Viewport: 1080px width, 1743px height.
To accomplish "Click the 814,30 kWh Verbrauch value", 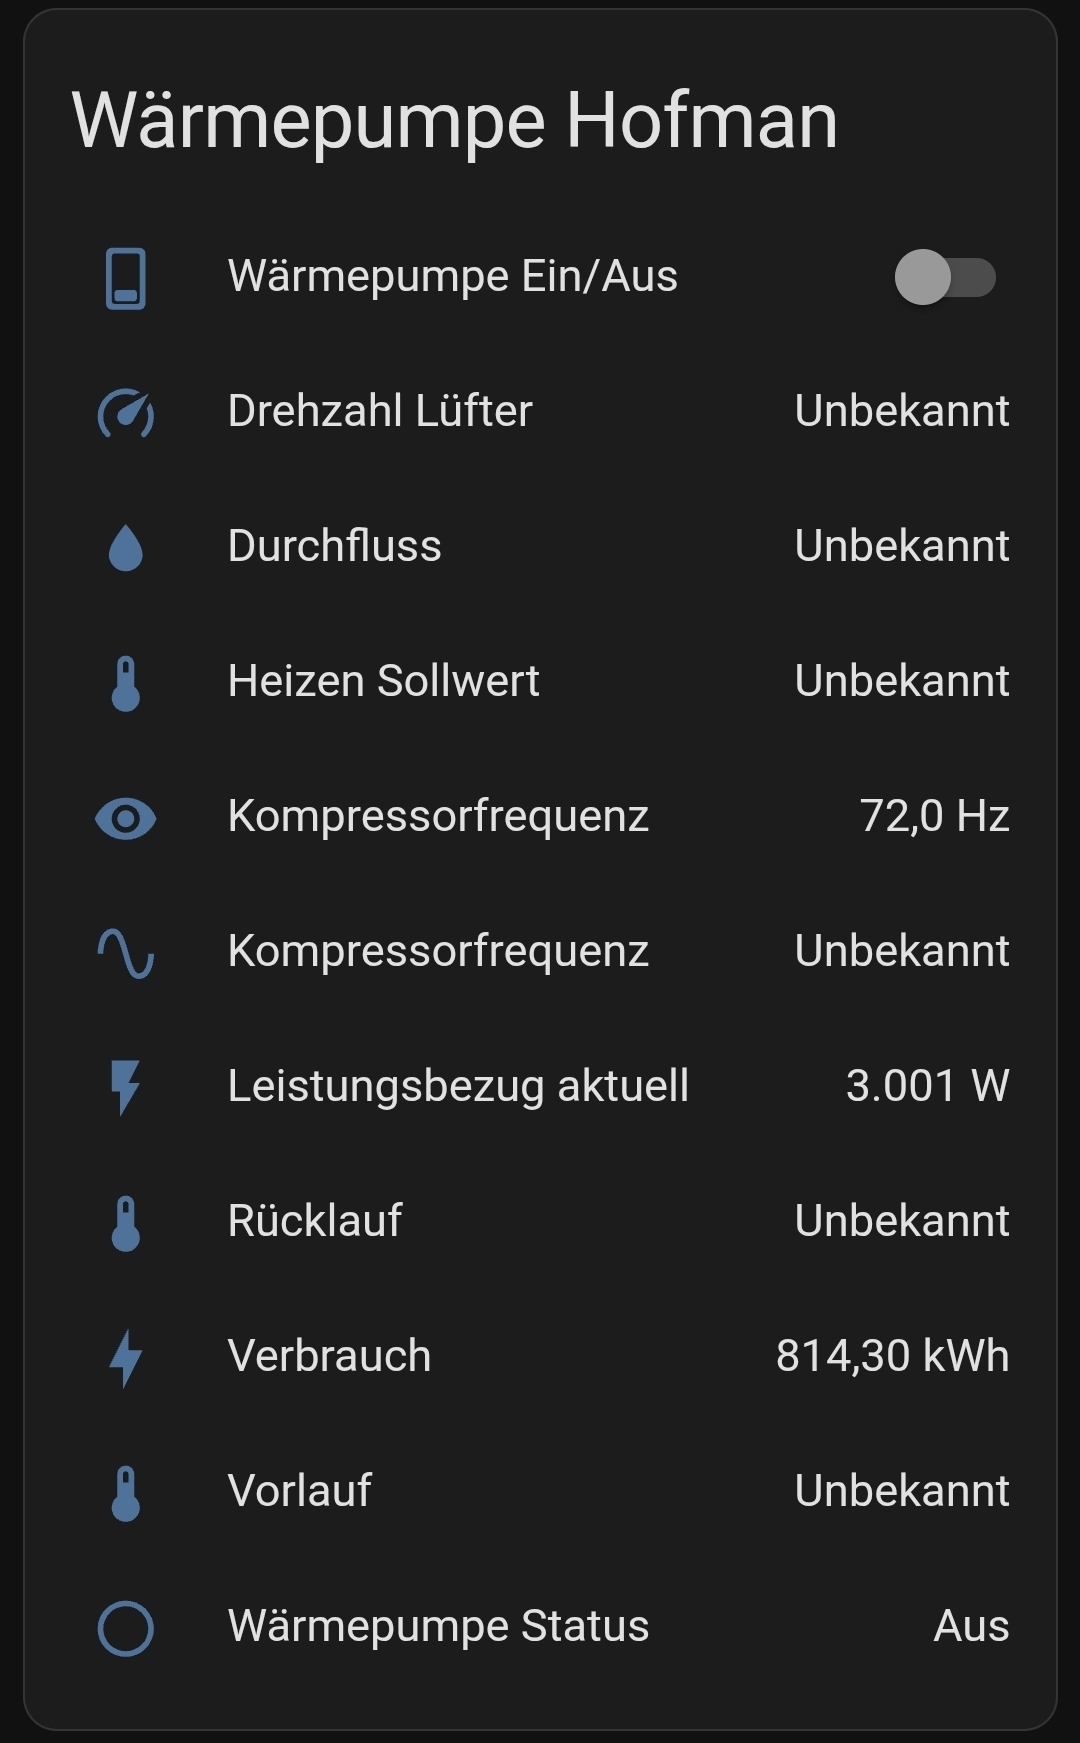I will click(892, 1356).
